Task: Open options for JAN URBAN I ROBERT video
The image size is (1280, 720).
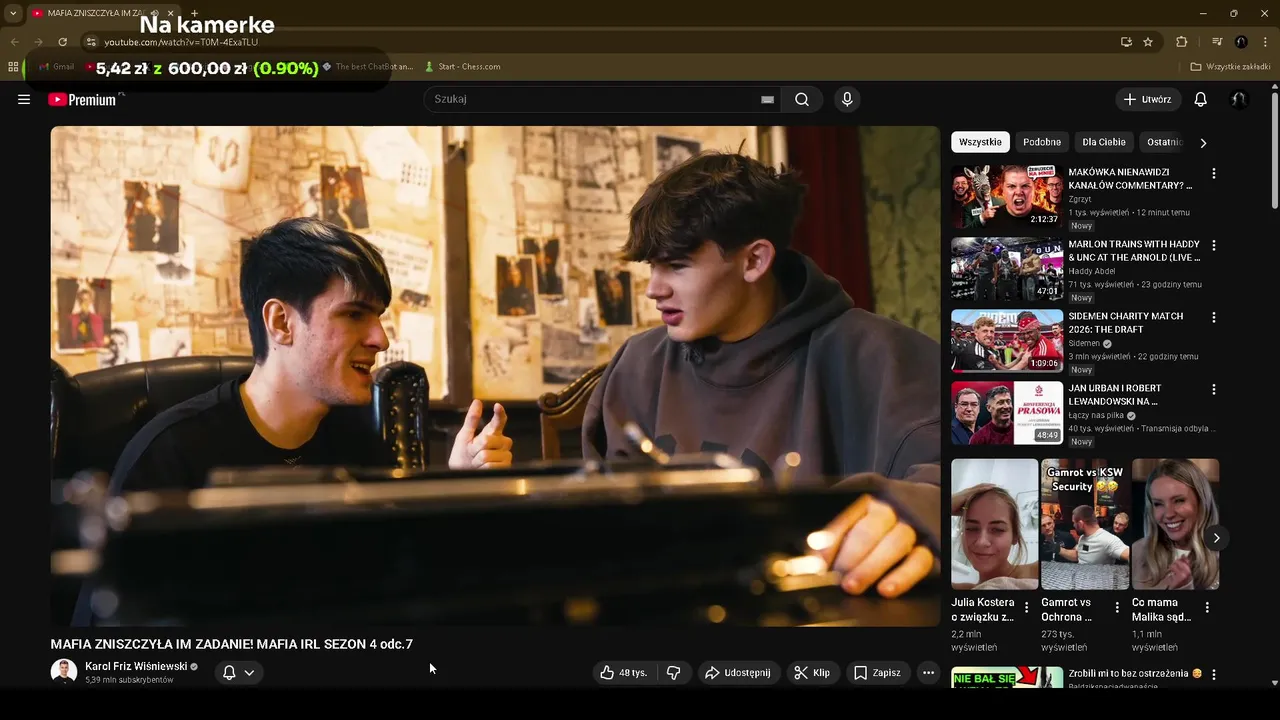Action: (1214, 389)
